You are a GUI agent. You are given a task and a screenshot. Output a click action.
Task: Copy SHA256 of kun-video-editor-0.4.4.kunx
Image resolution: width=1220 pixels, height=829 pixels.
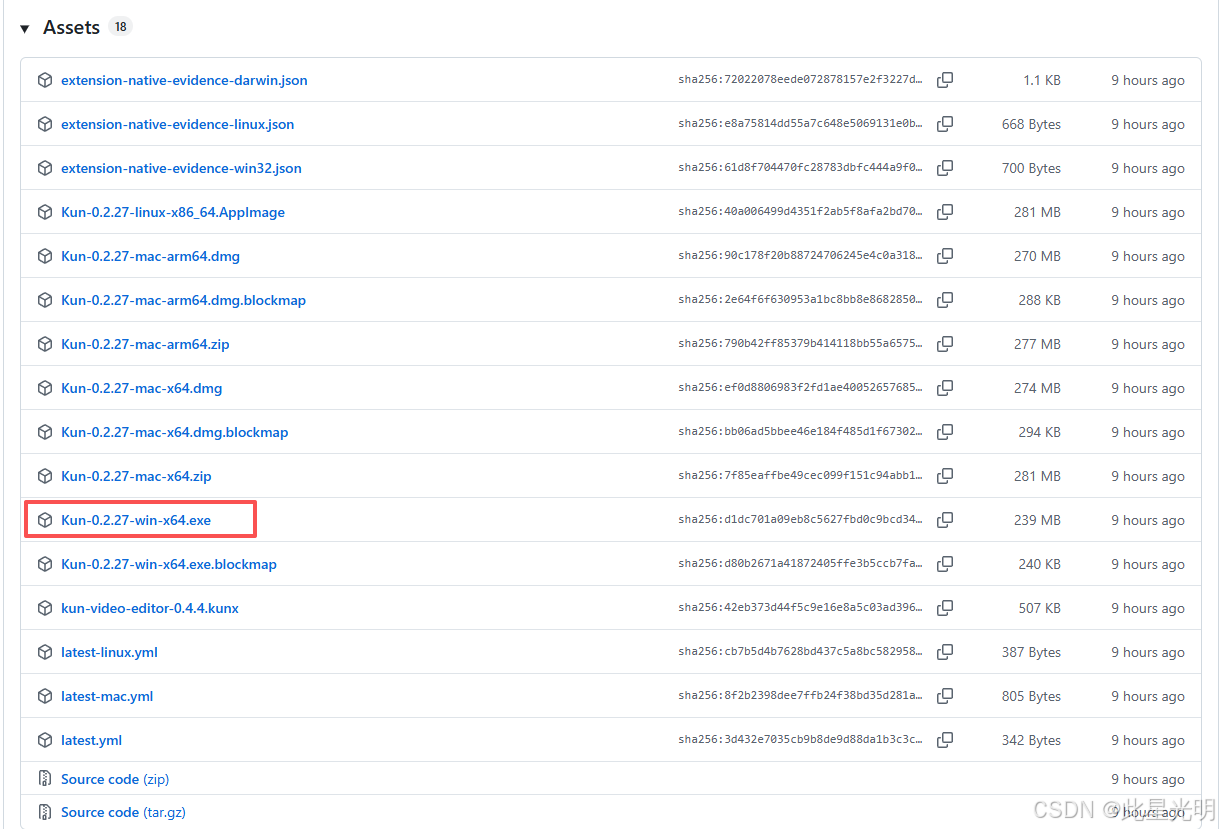point(945,608)
